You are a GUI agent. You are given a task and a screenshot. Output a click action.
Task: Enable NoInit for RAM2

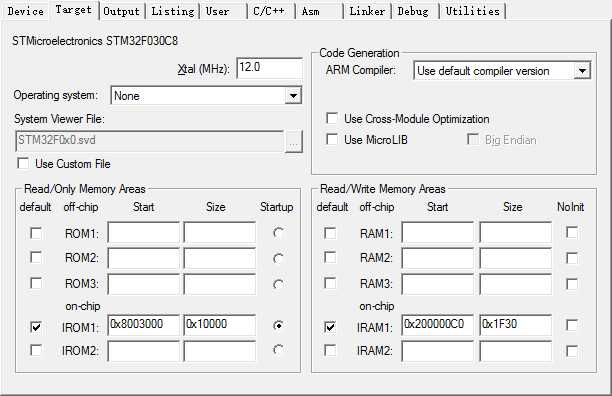click(572, 258)
